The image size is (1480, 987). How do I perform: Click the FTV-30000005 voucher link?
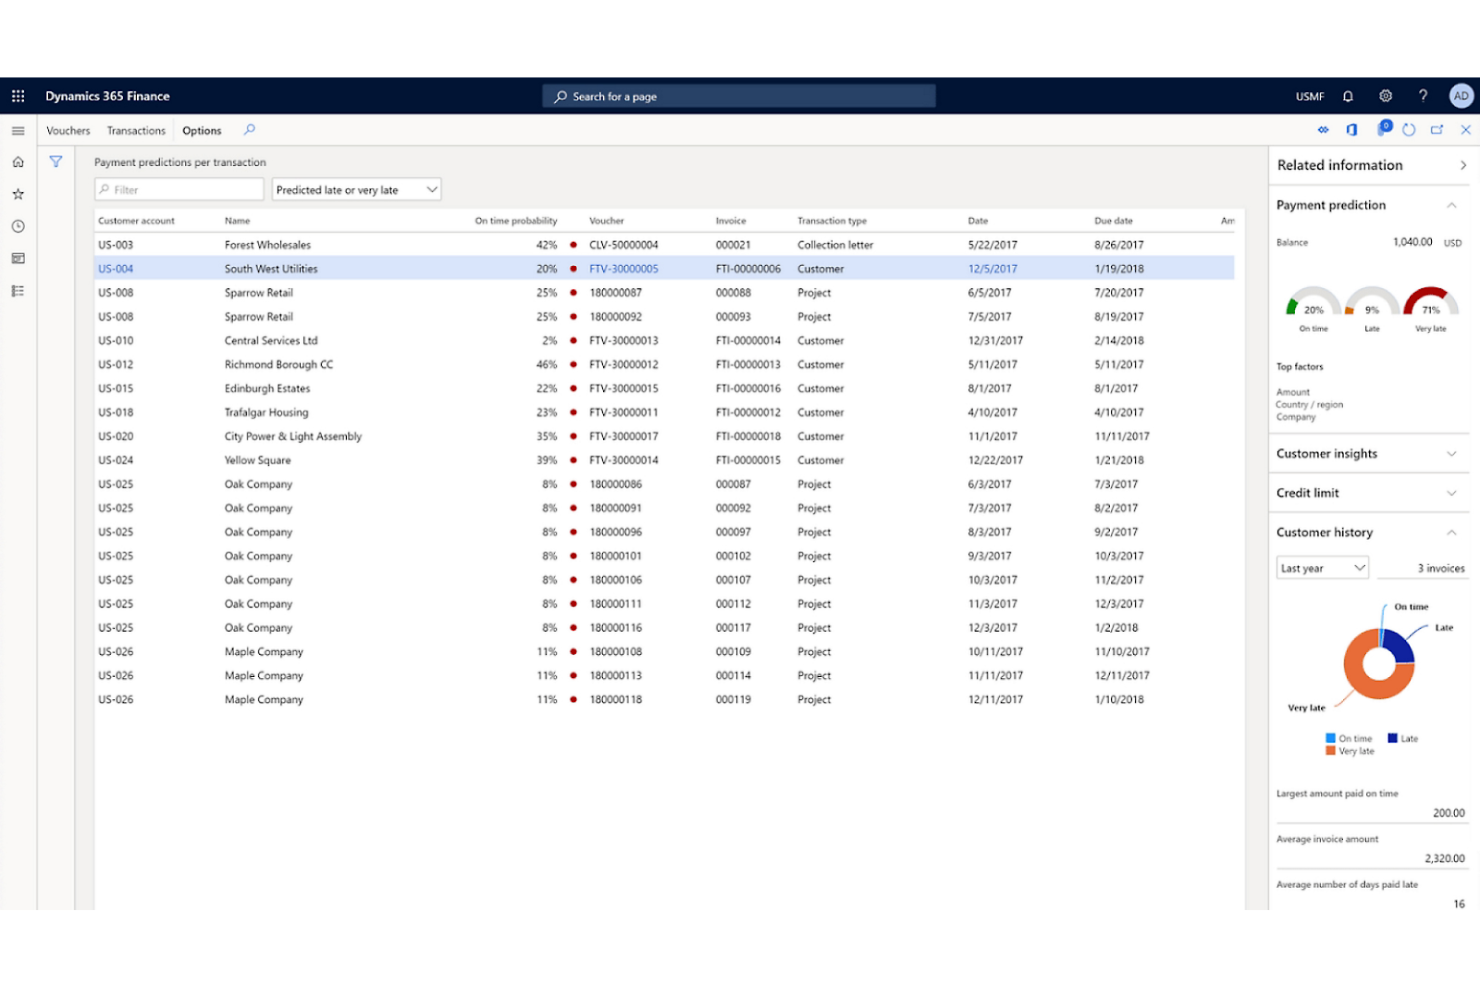click(624, 268)
